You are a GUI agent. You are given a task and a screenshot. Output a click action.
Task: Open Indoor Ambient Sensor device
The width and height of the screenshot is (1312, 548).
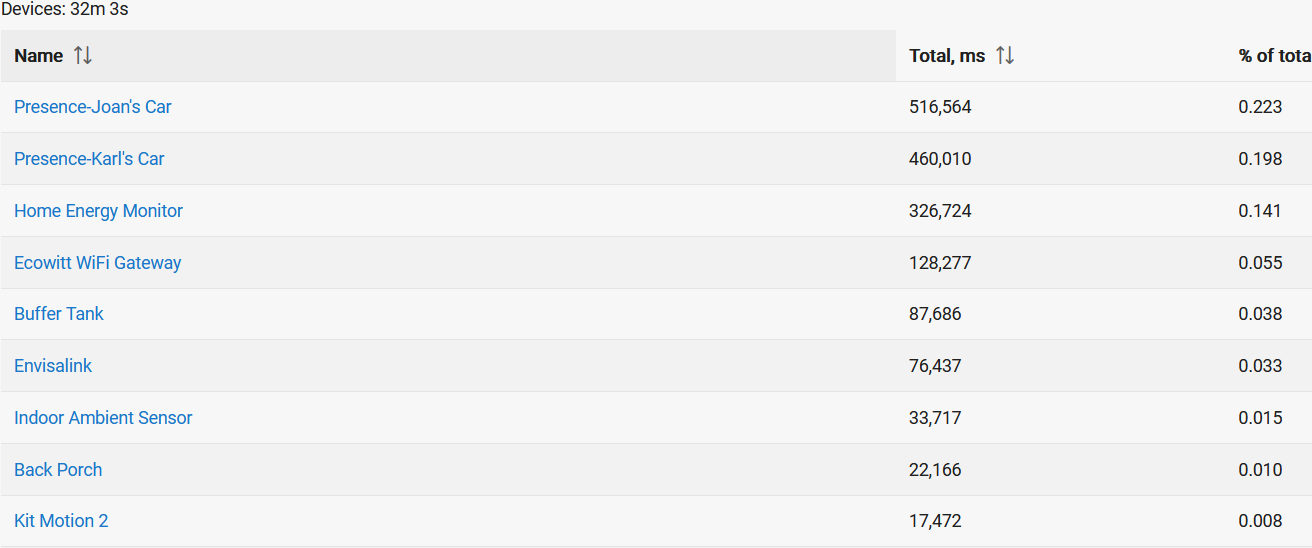click(x=103, y=418)
